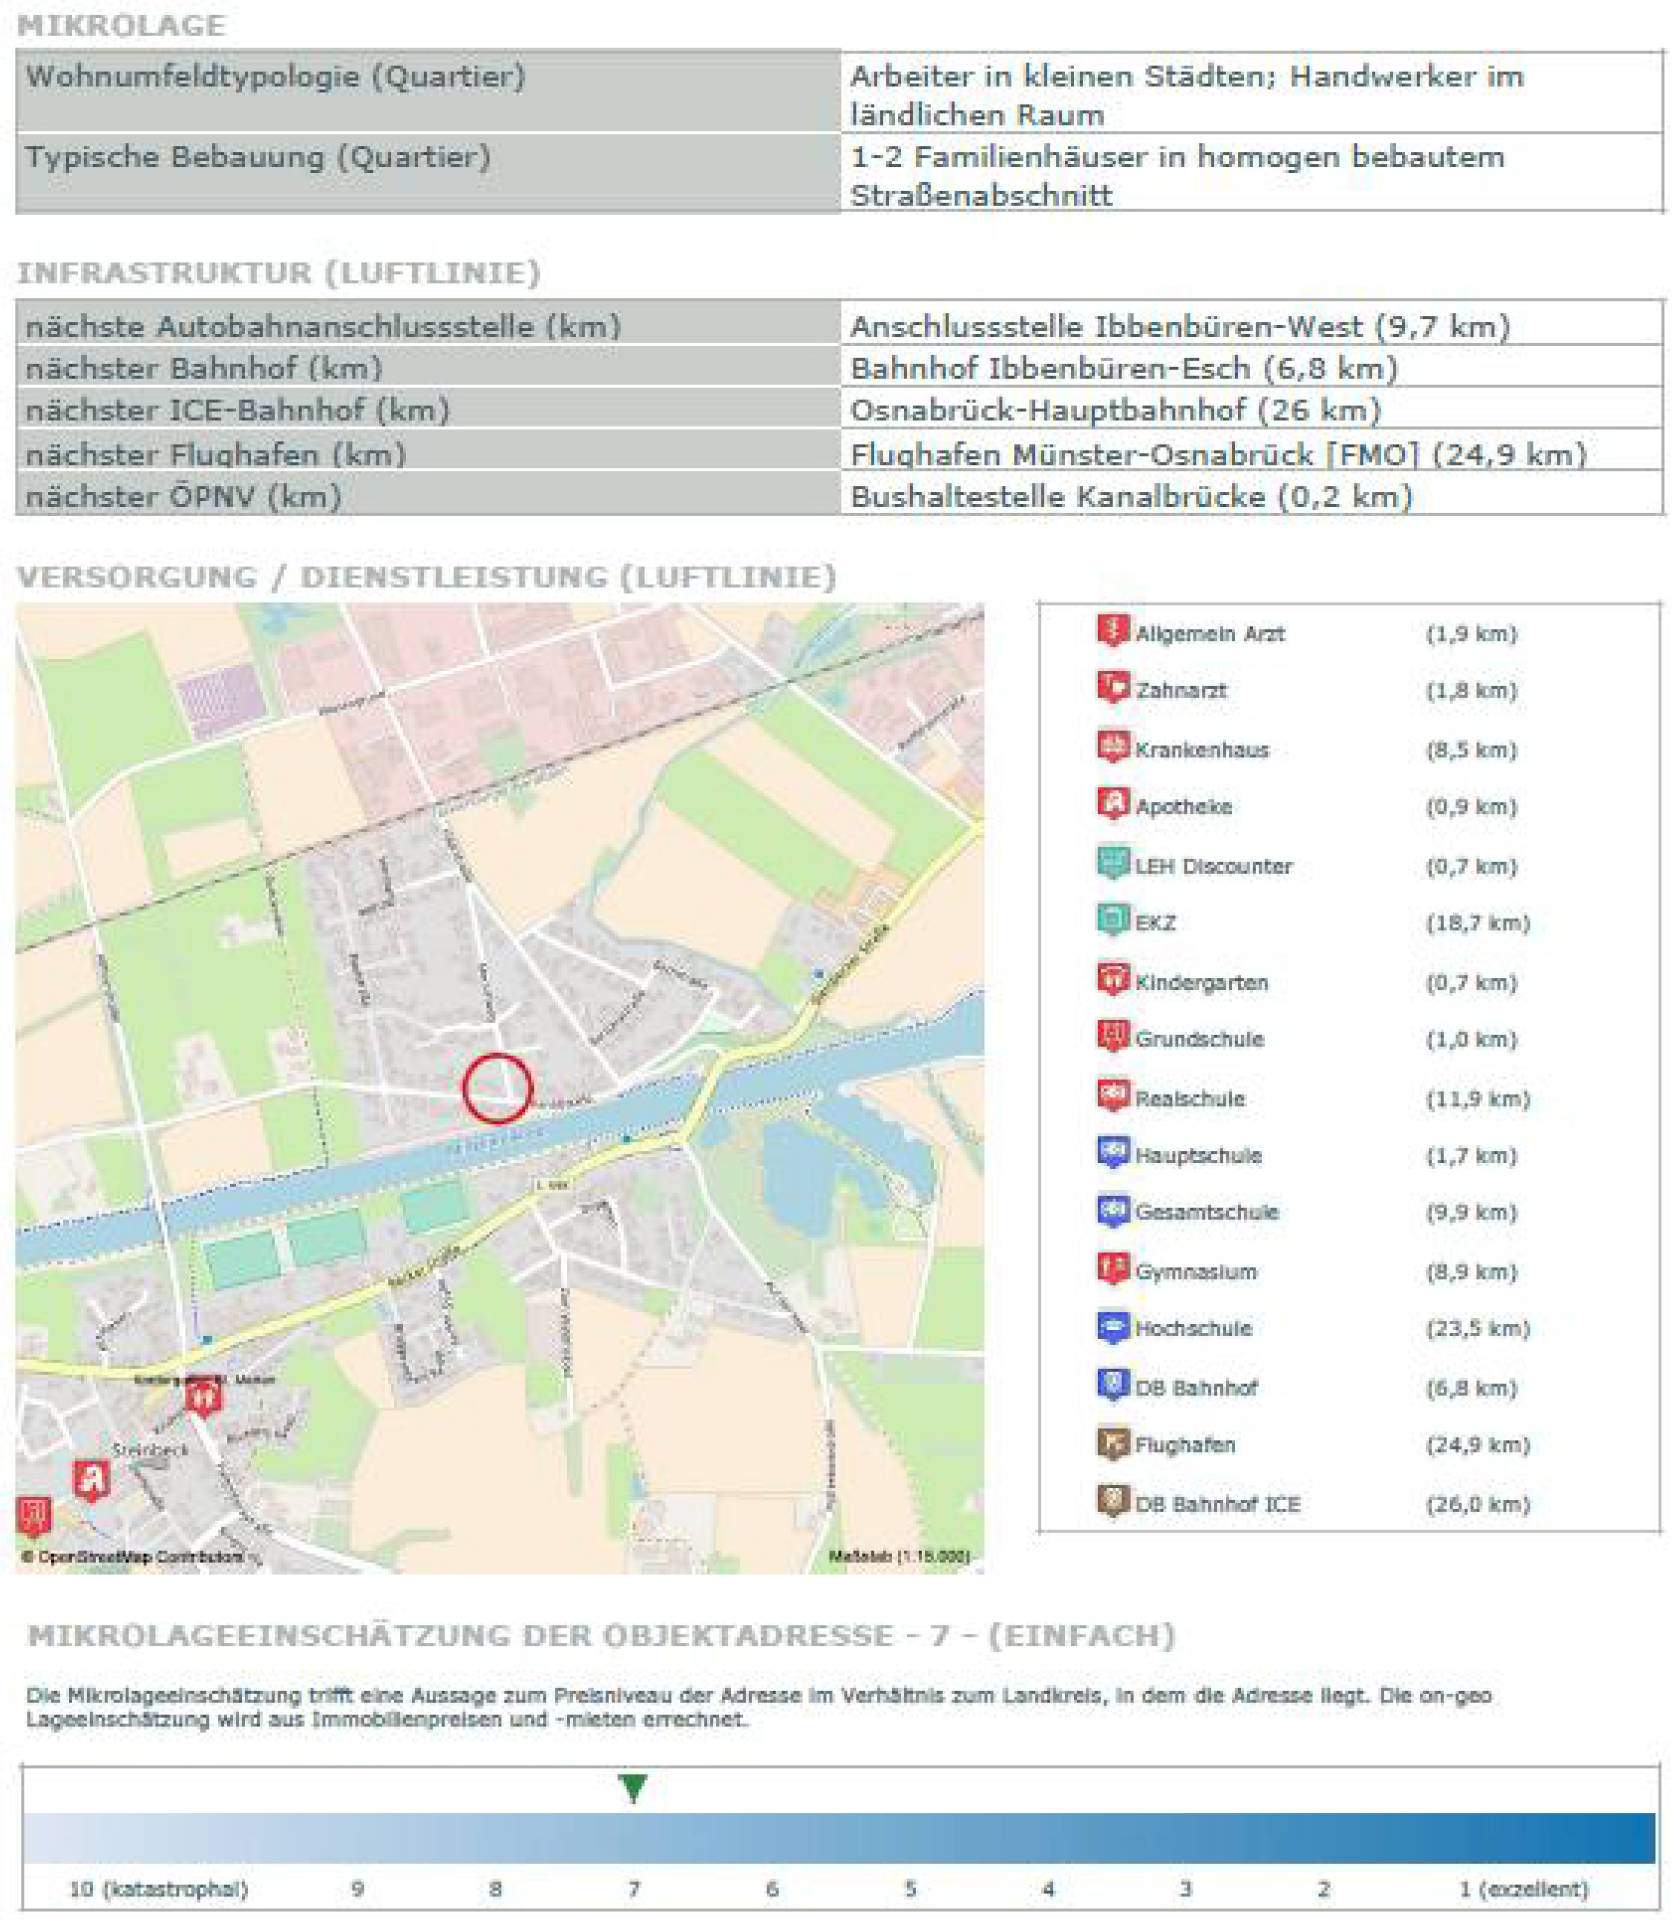Click the Zahnarzt legend icon

1113,688
